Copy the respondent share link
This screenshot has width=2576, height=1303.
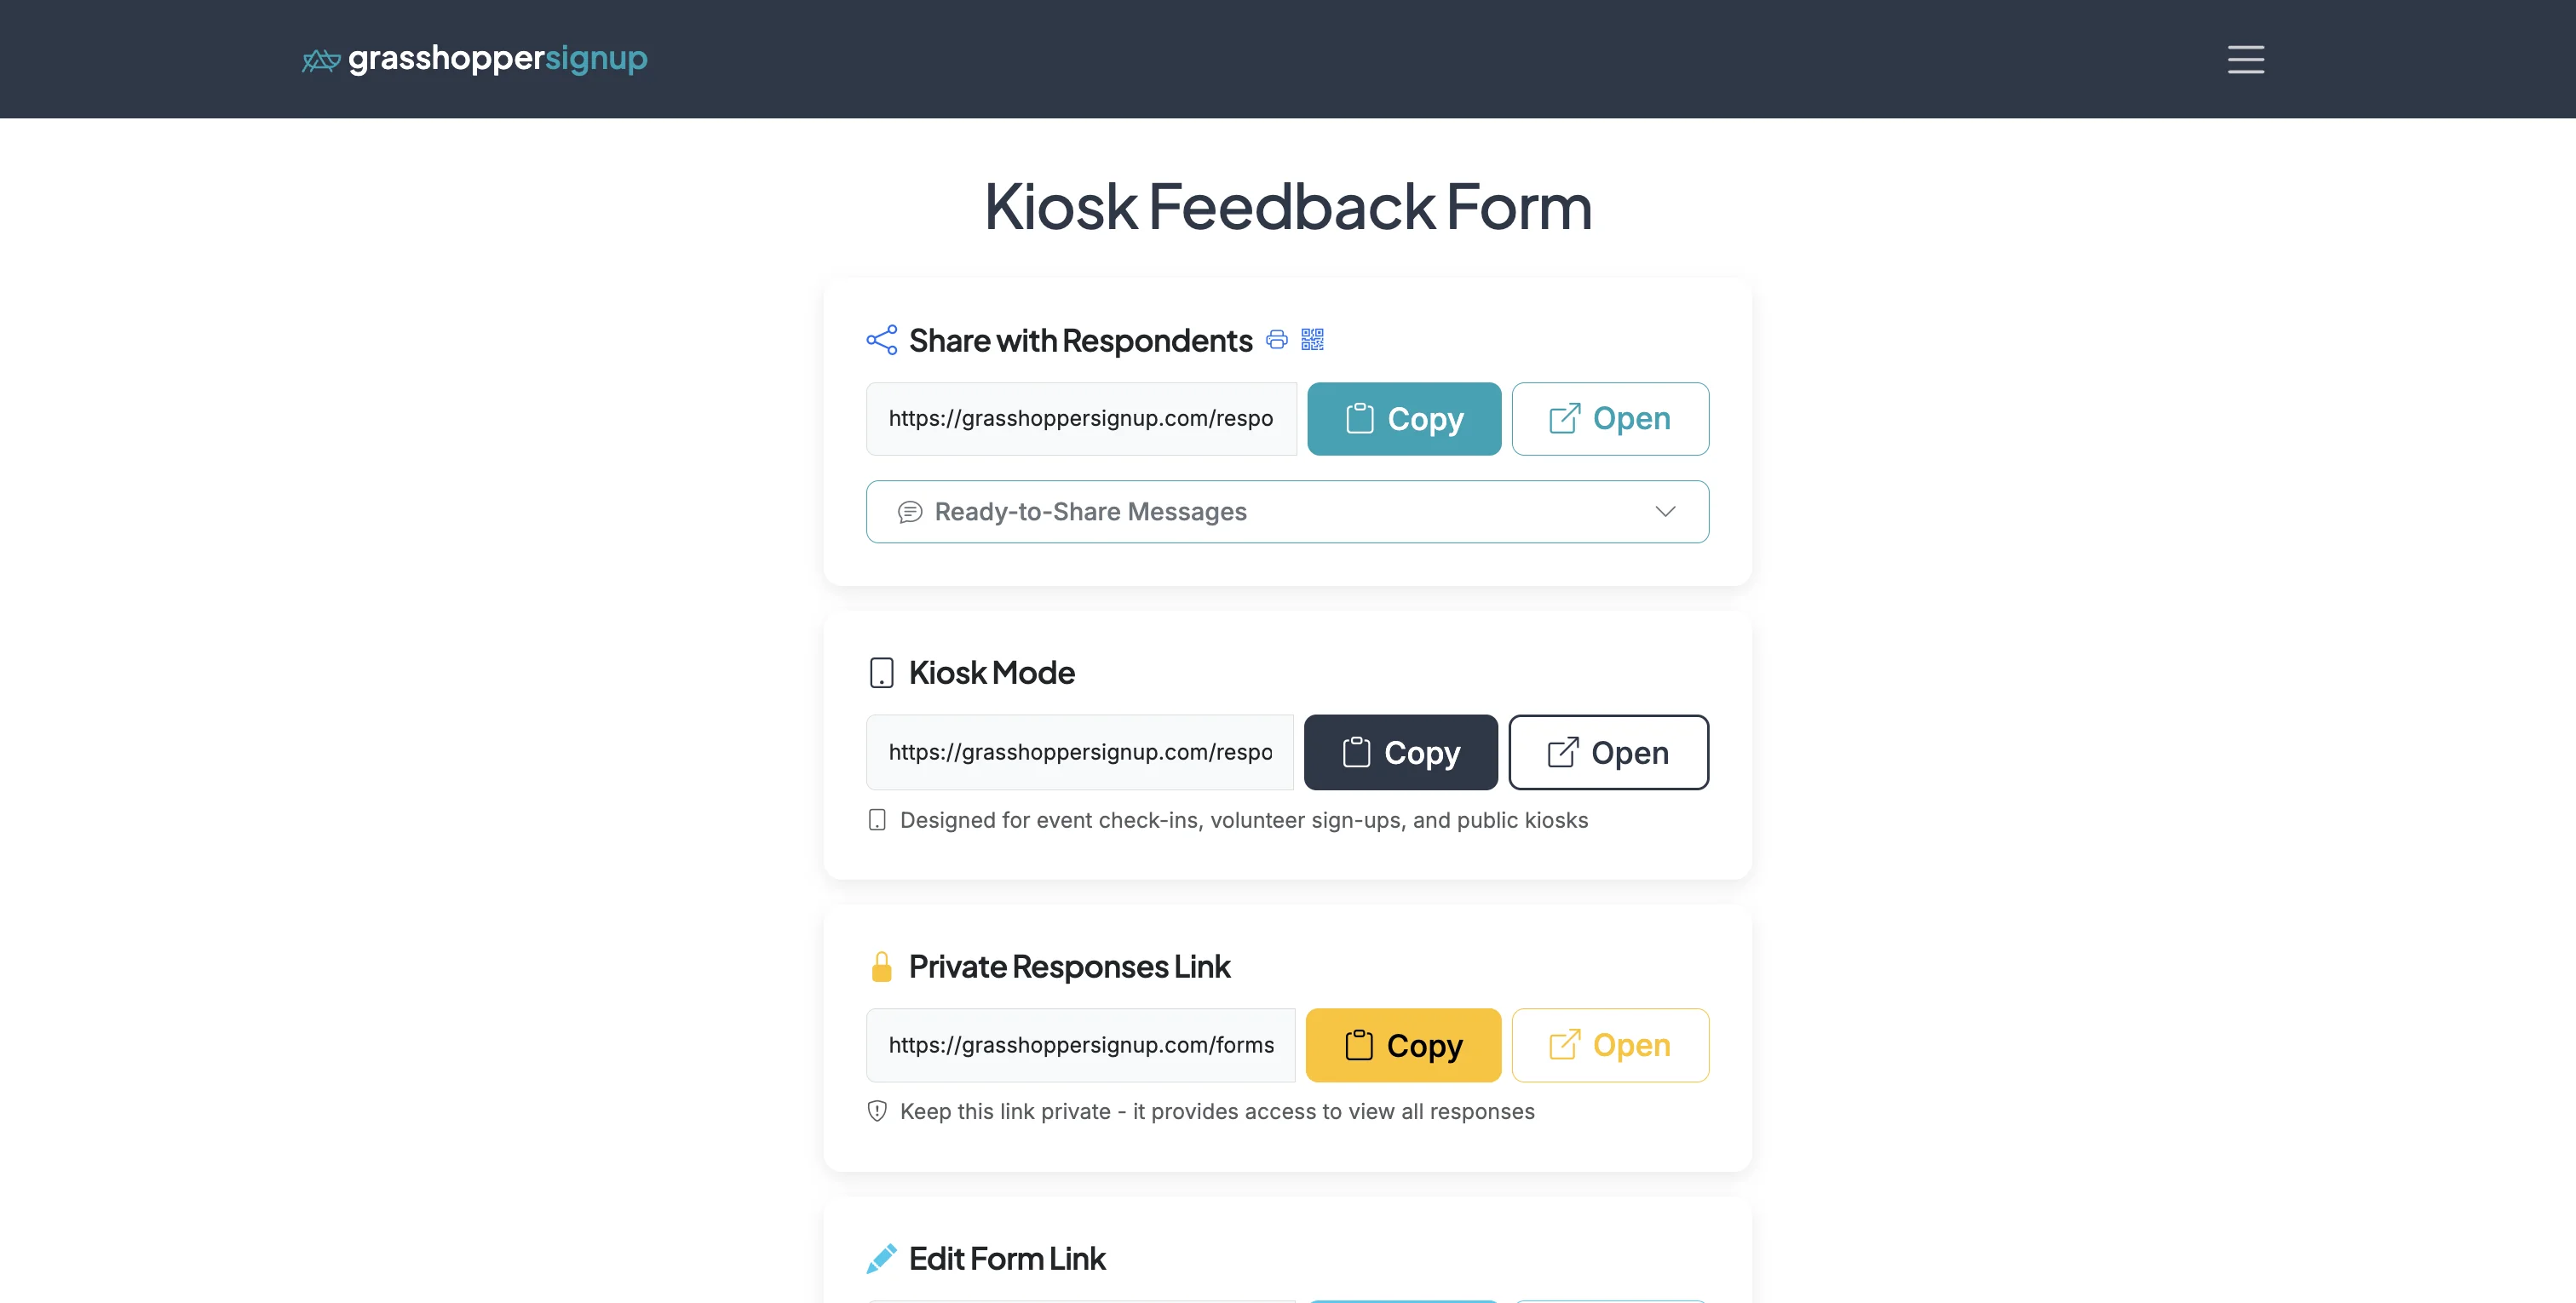point(1404,418)
